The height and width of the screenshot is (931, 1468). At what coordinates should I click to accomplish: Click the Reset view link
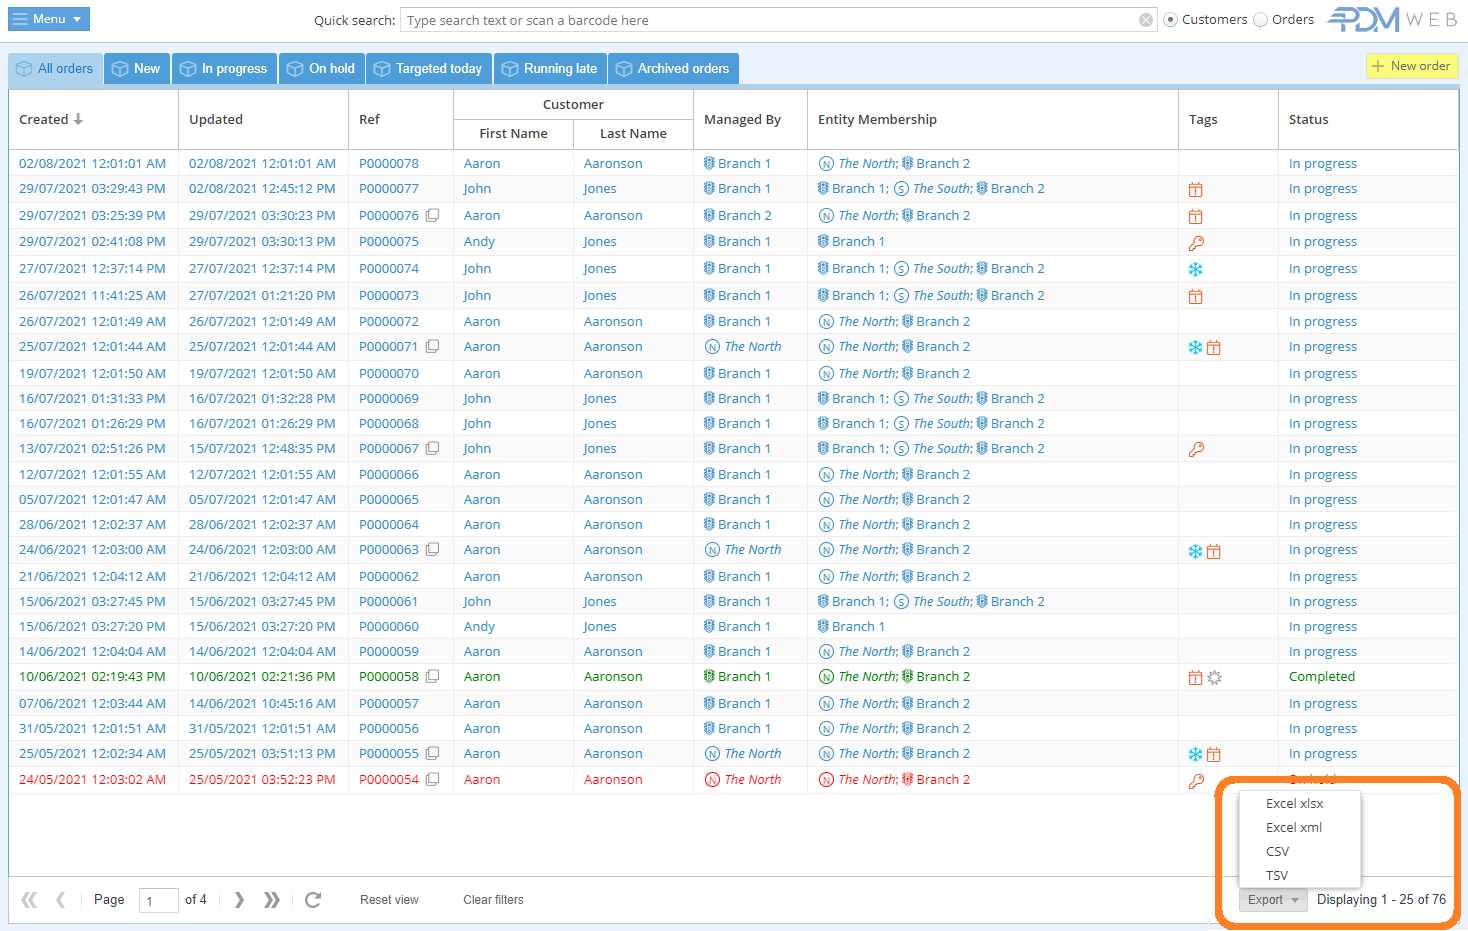(x=389, y=900)
